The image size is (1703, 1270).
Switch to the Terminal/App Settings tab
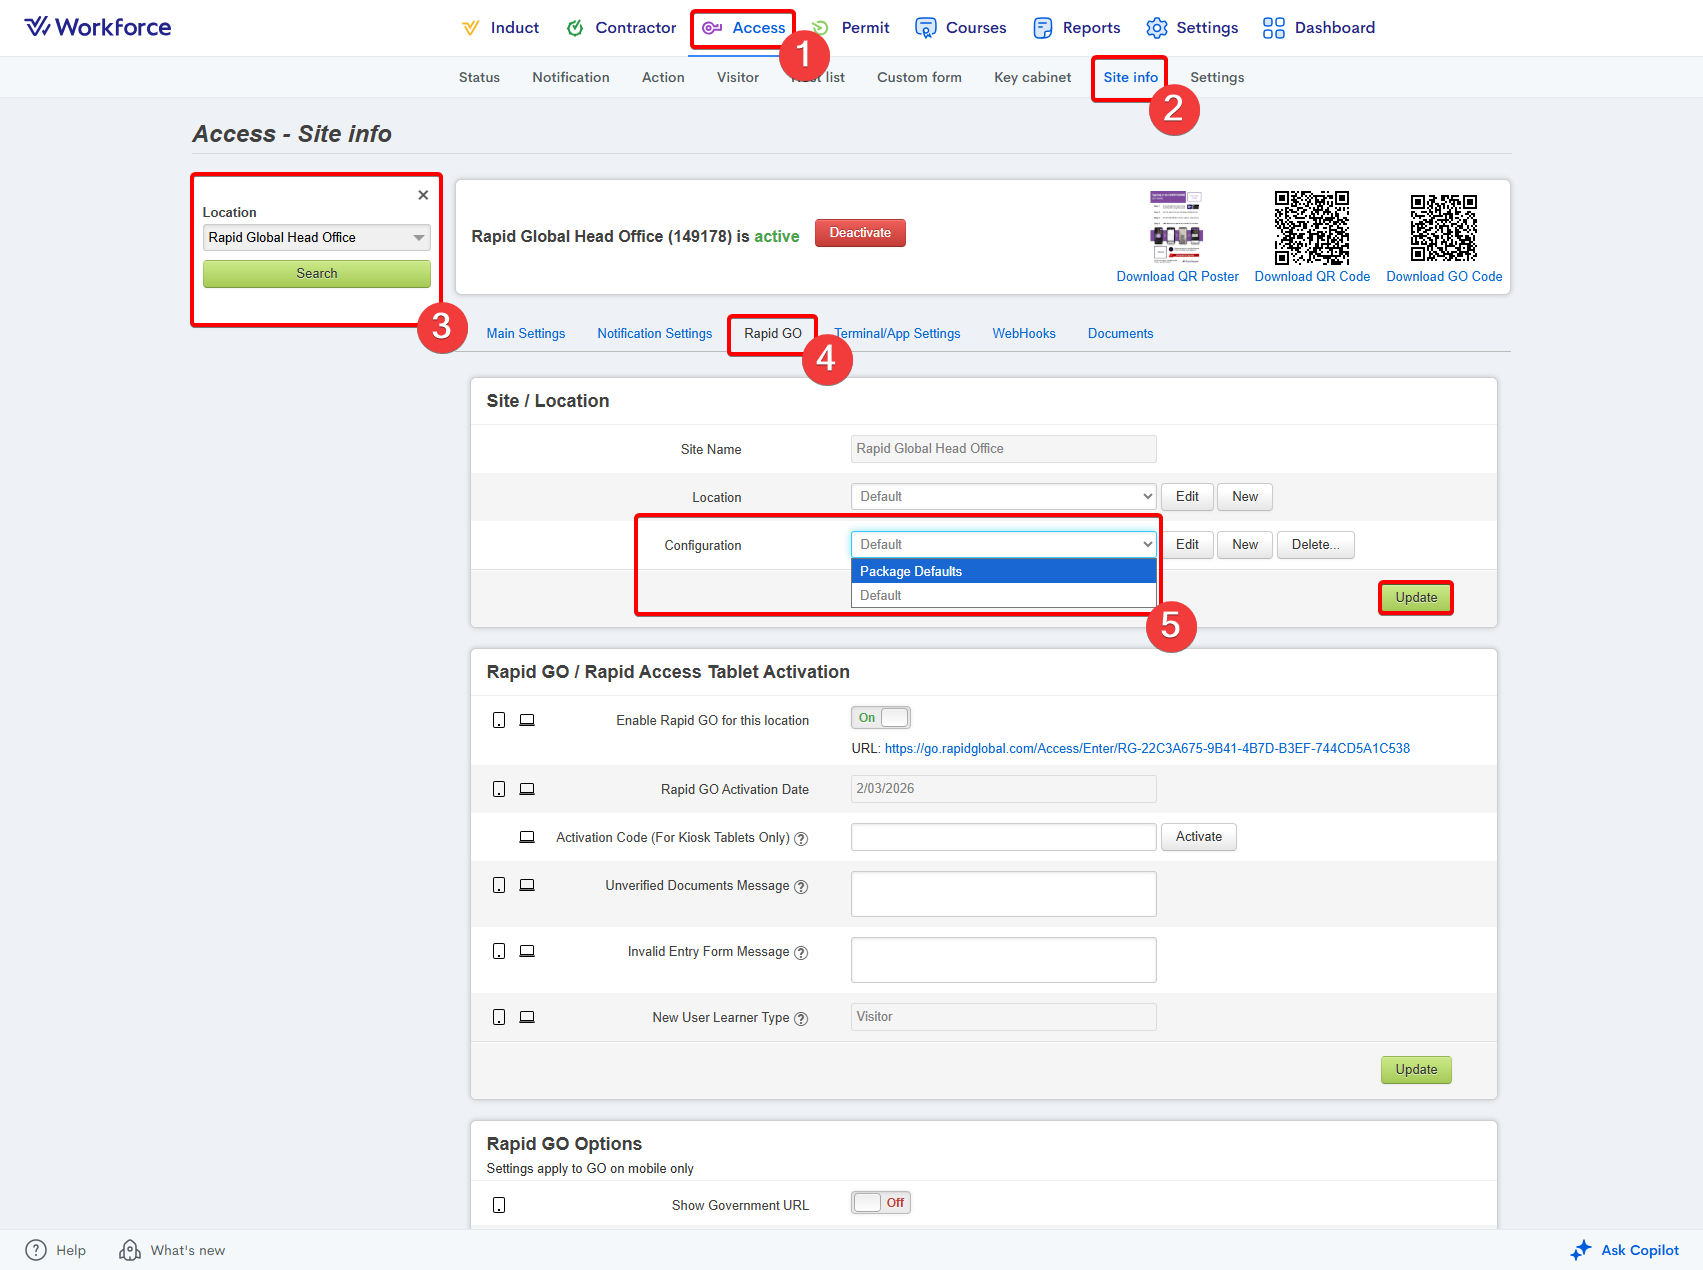click(898, 334)
